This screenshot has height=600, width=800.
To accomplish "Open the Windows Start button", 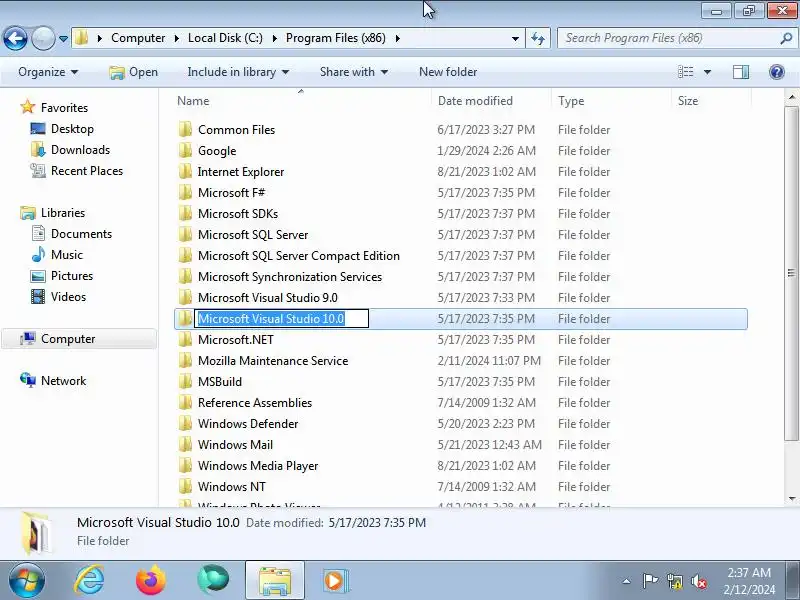I will click(x=27, y=580).
